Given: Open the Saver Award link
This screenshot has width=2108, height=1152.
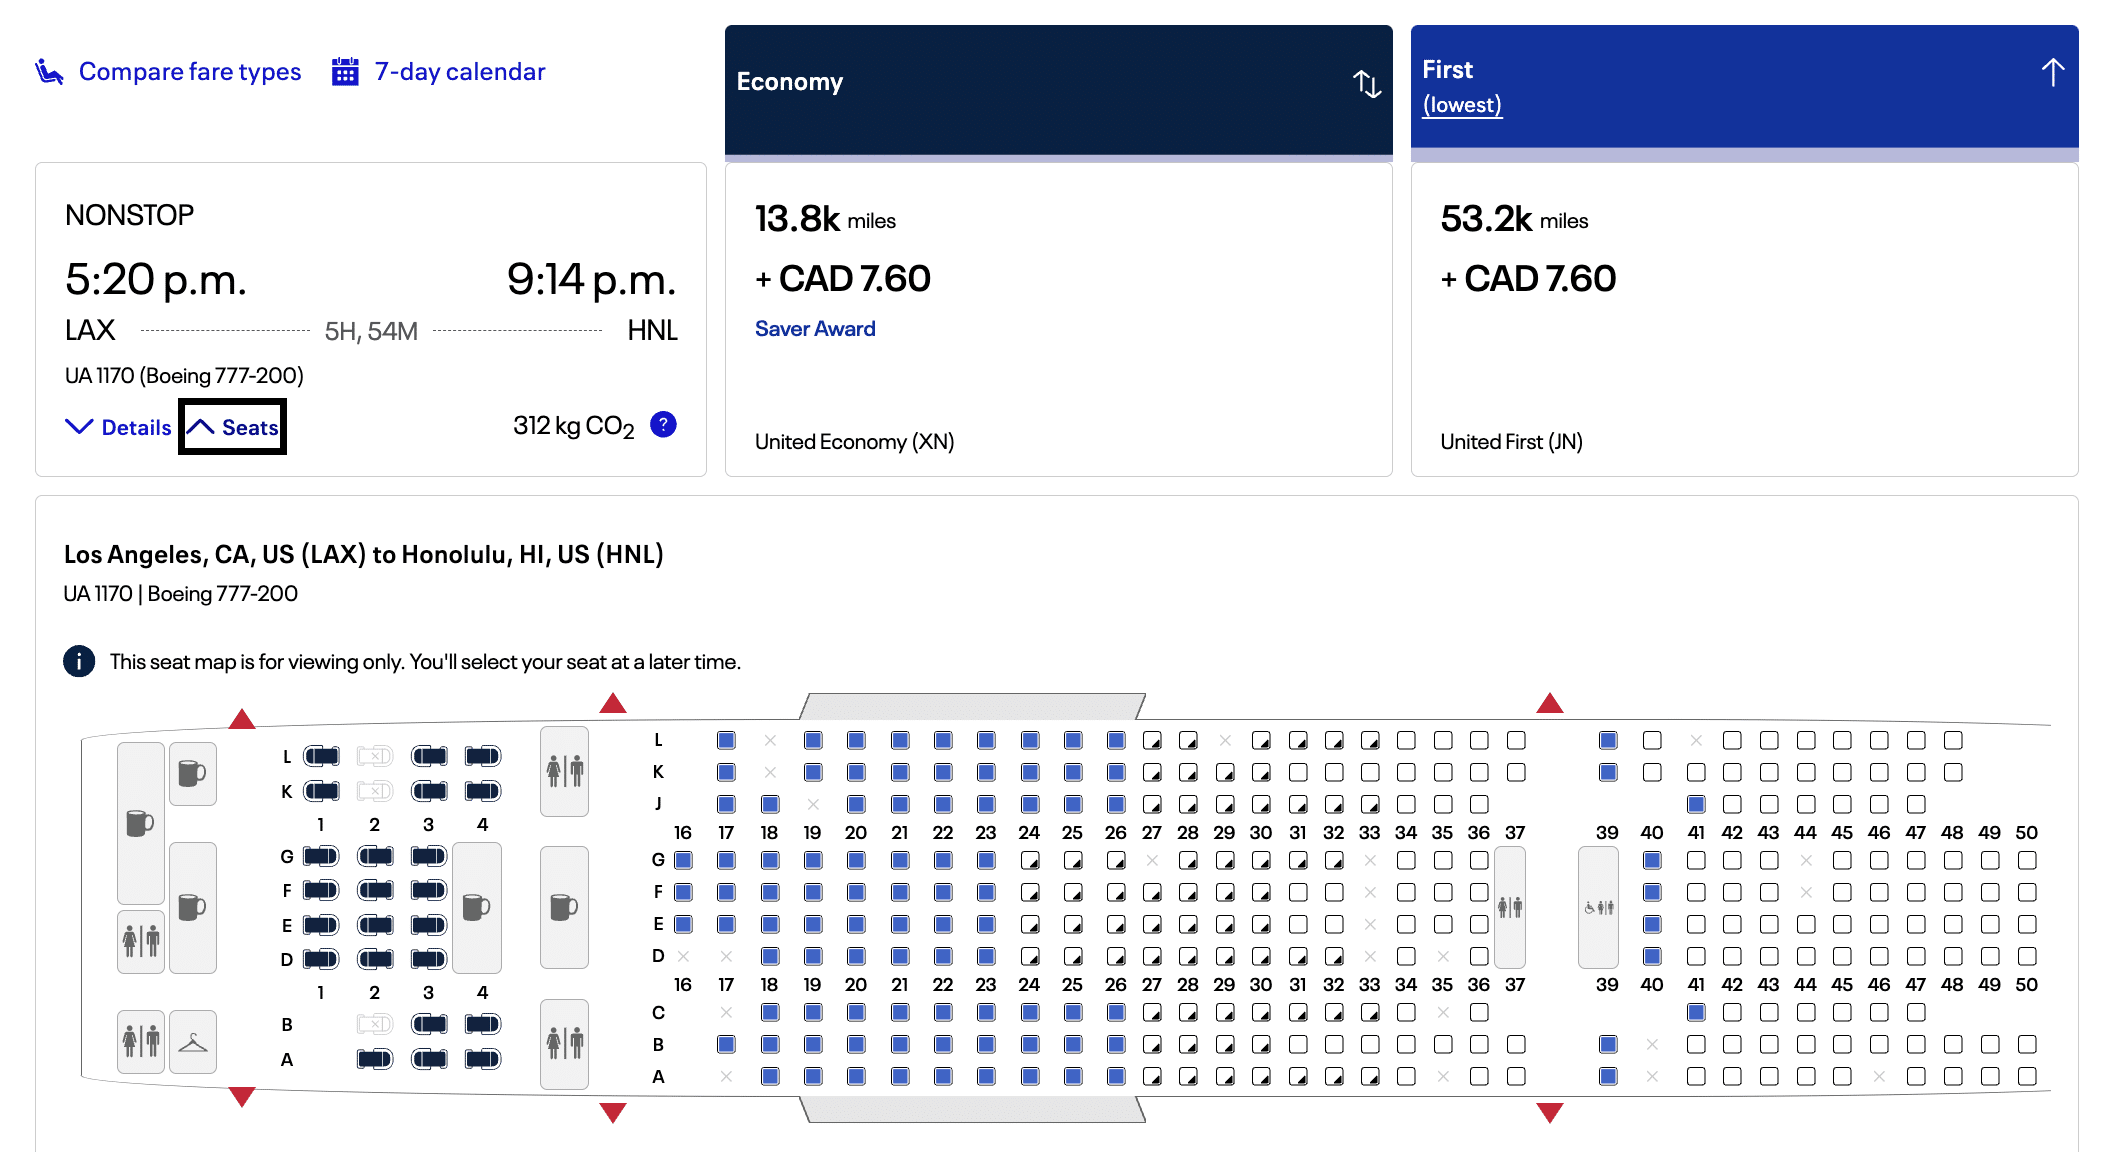Looking at the screenshot, I should 815,329.
